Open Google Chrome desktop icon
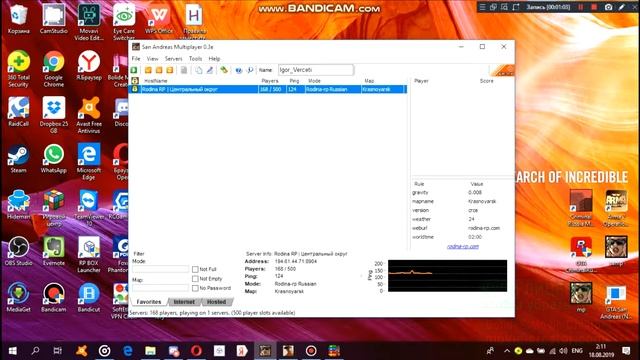 pyautogui.click(x=53, y=69)
